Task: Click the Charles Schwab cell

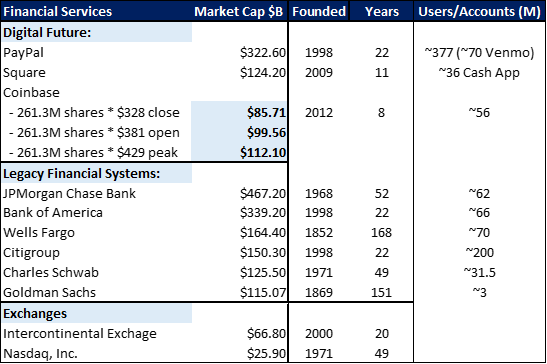Action: [x=51, y=273]
